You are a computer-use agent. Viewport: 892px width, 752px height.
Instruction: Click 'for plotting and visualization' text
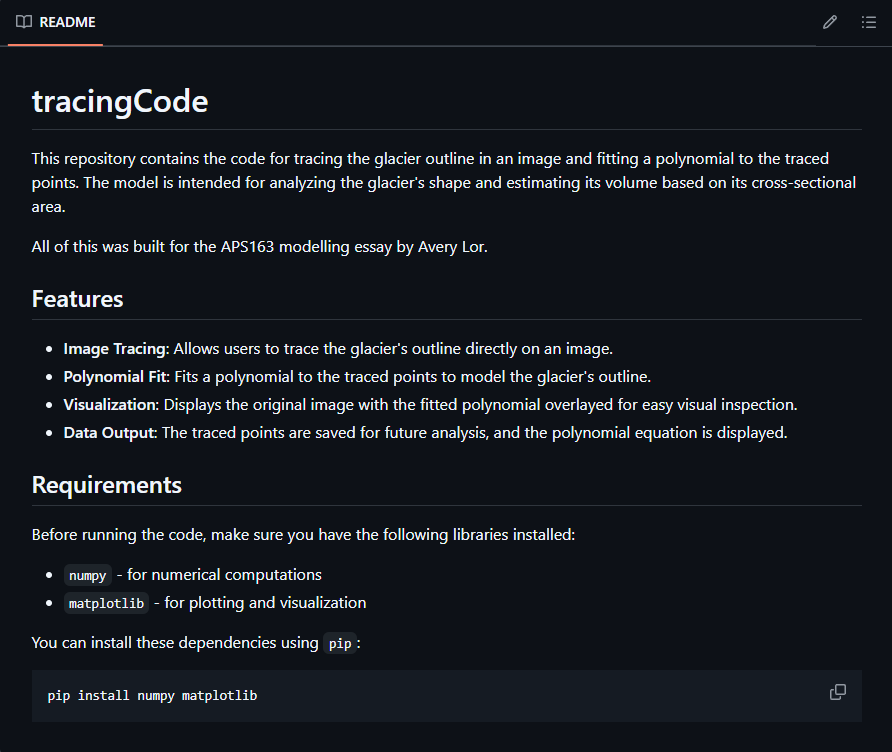pos(265,602)
